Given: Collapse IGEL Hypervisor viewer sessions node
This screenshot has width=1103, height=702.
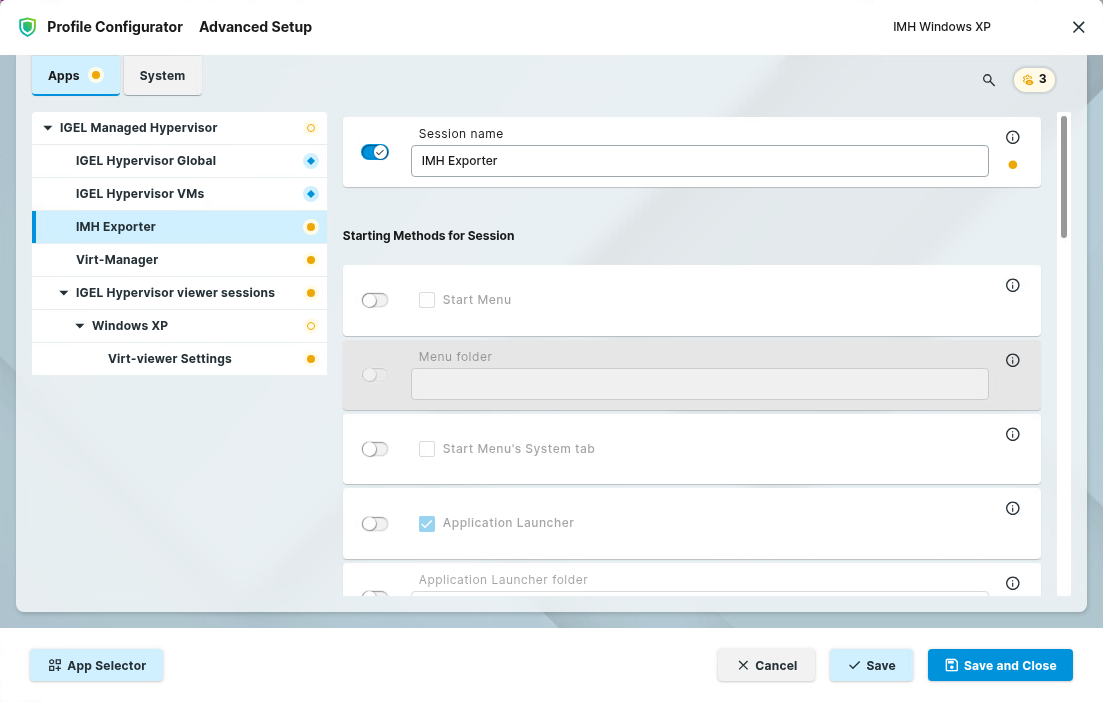Looking at the screenshot, I should [x=64, y=293].
